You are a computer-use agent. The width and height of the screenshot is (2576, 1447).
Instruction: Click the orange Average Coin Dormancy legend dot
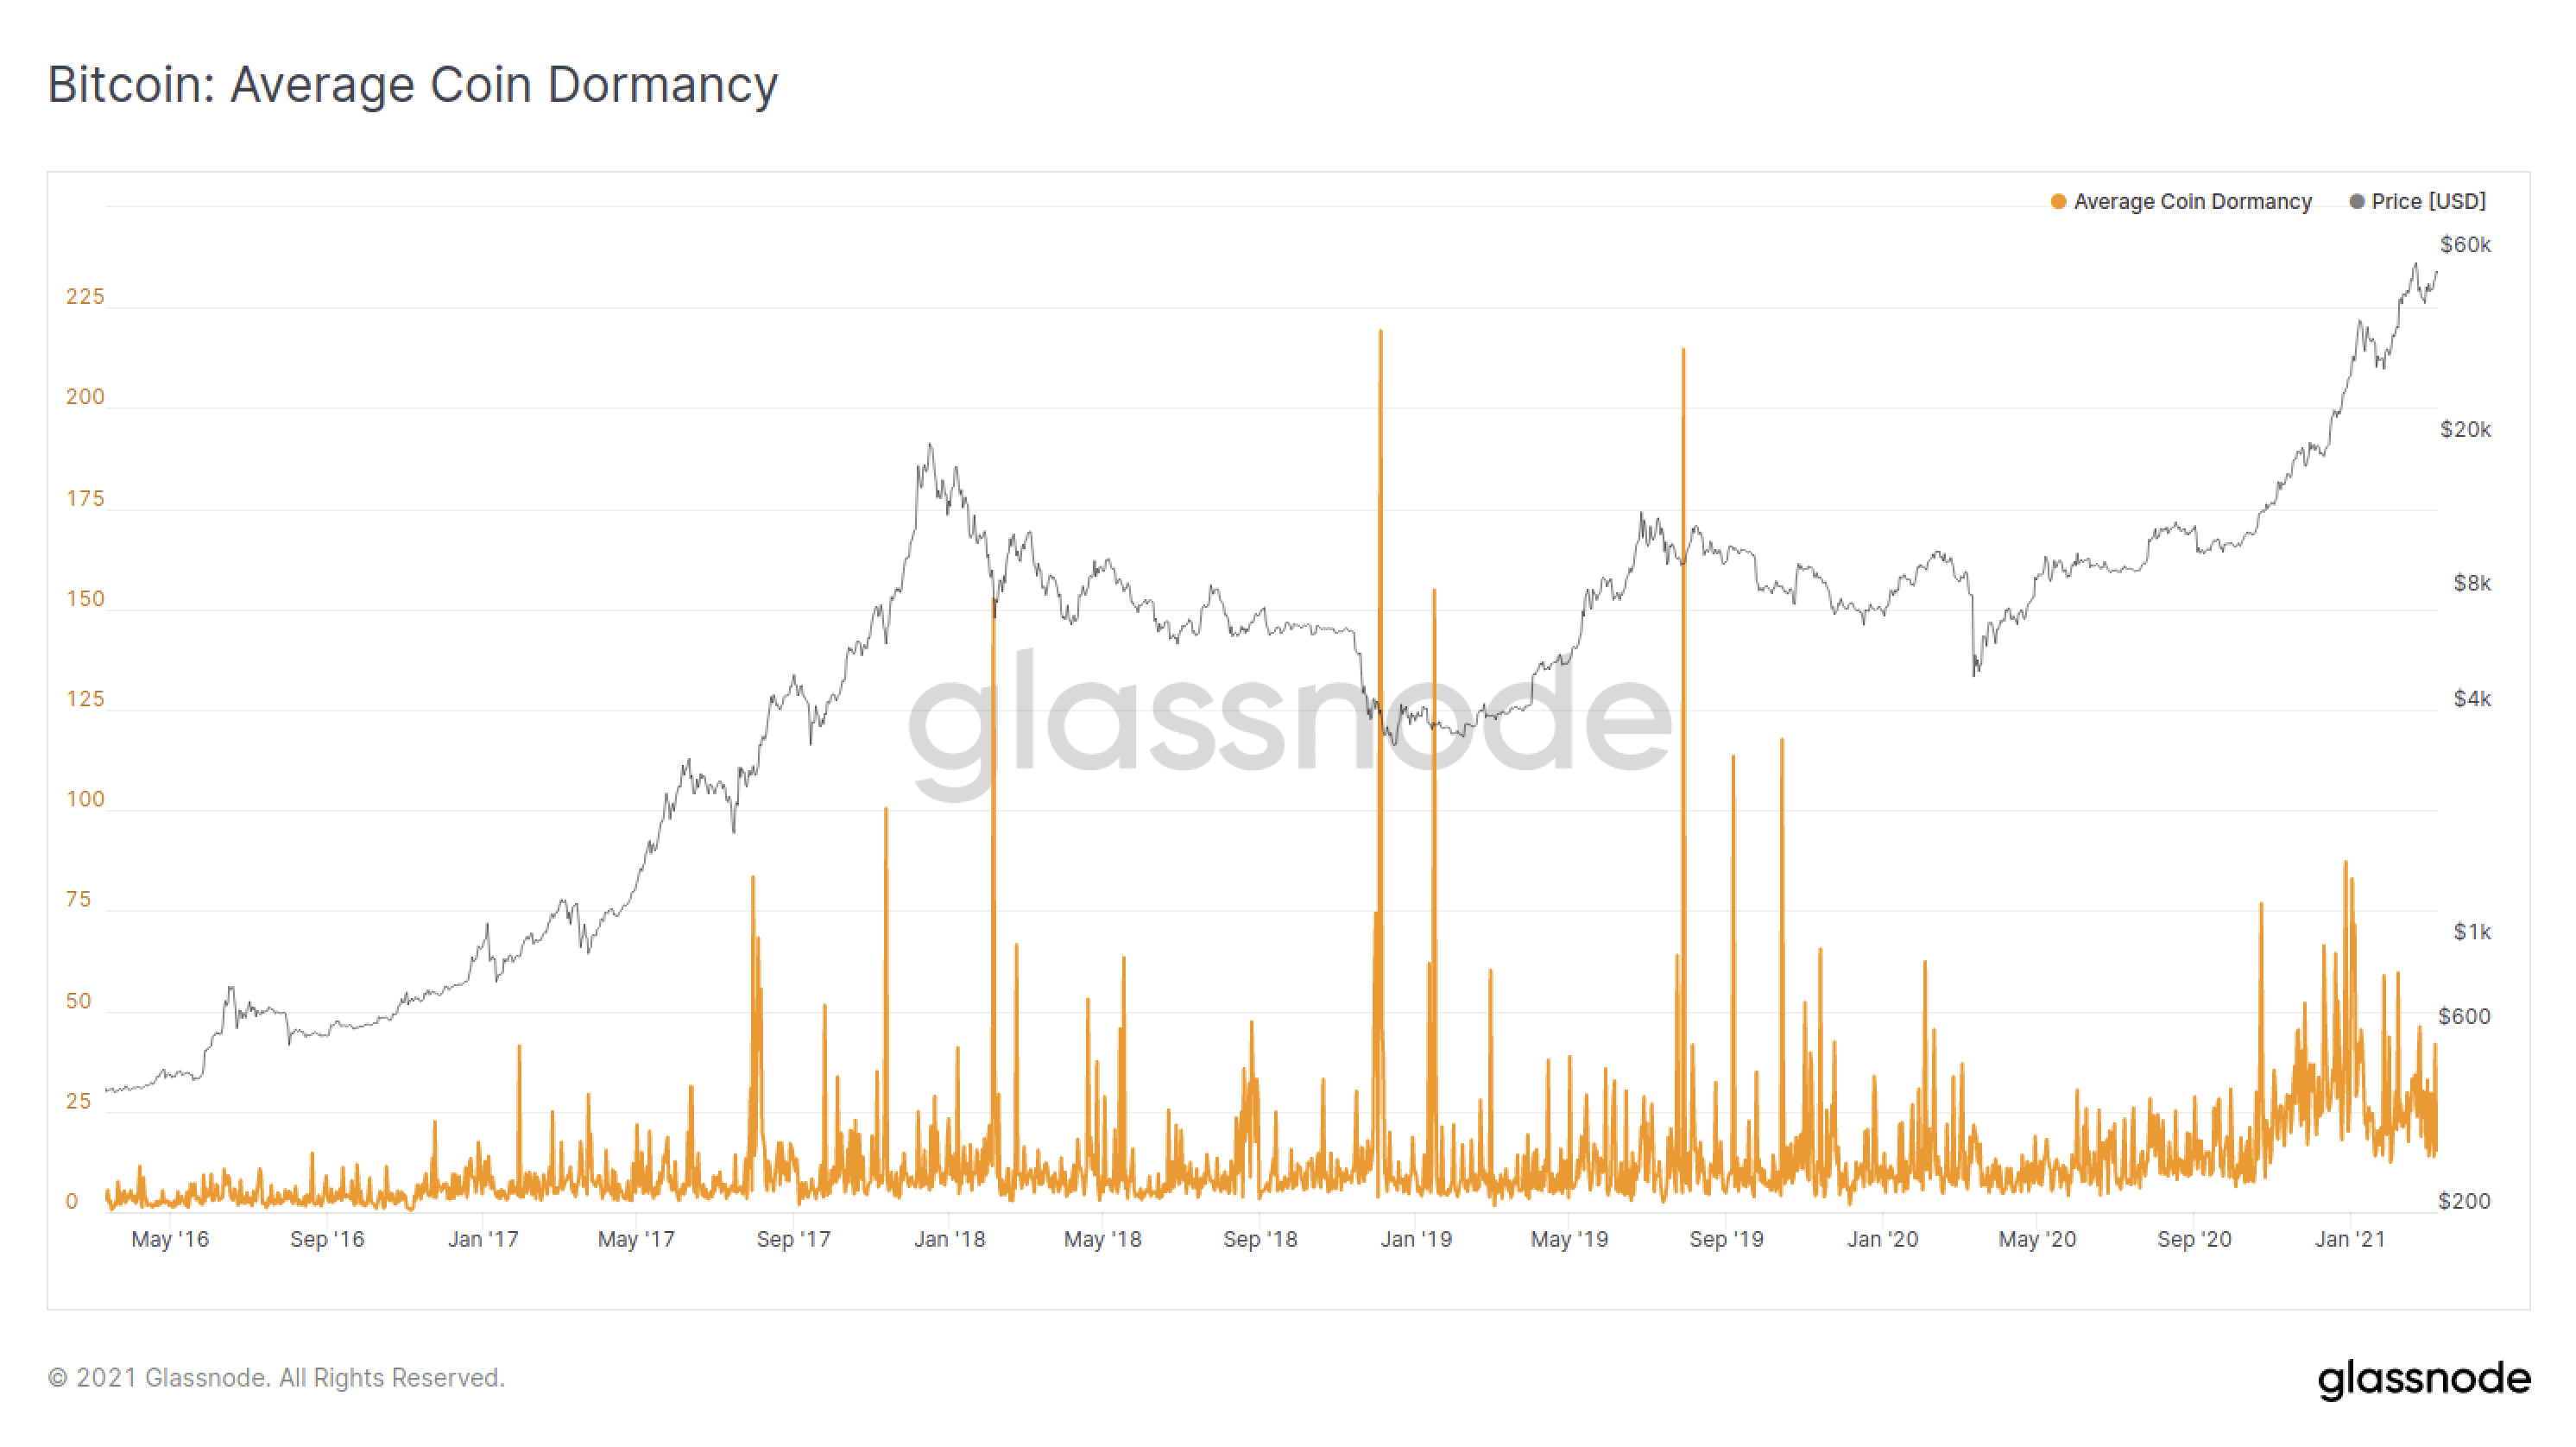pos(2057,202)
